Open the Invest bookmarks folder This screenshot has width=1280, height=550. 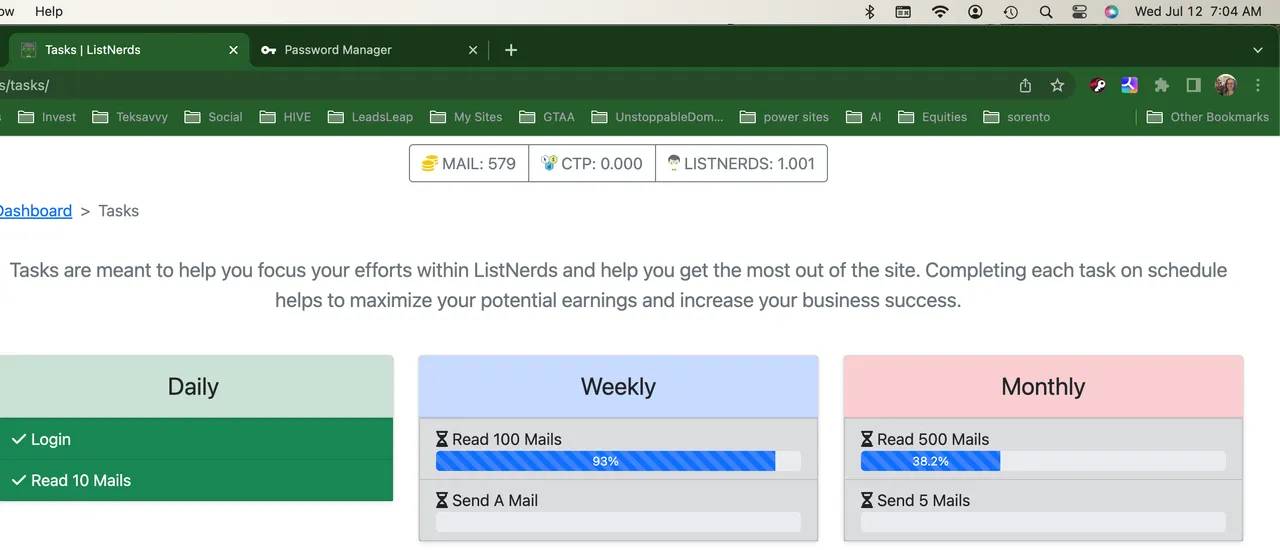(47, 117)
